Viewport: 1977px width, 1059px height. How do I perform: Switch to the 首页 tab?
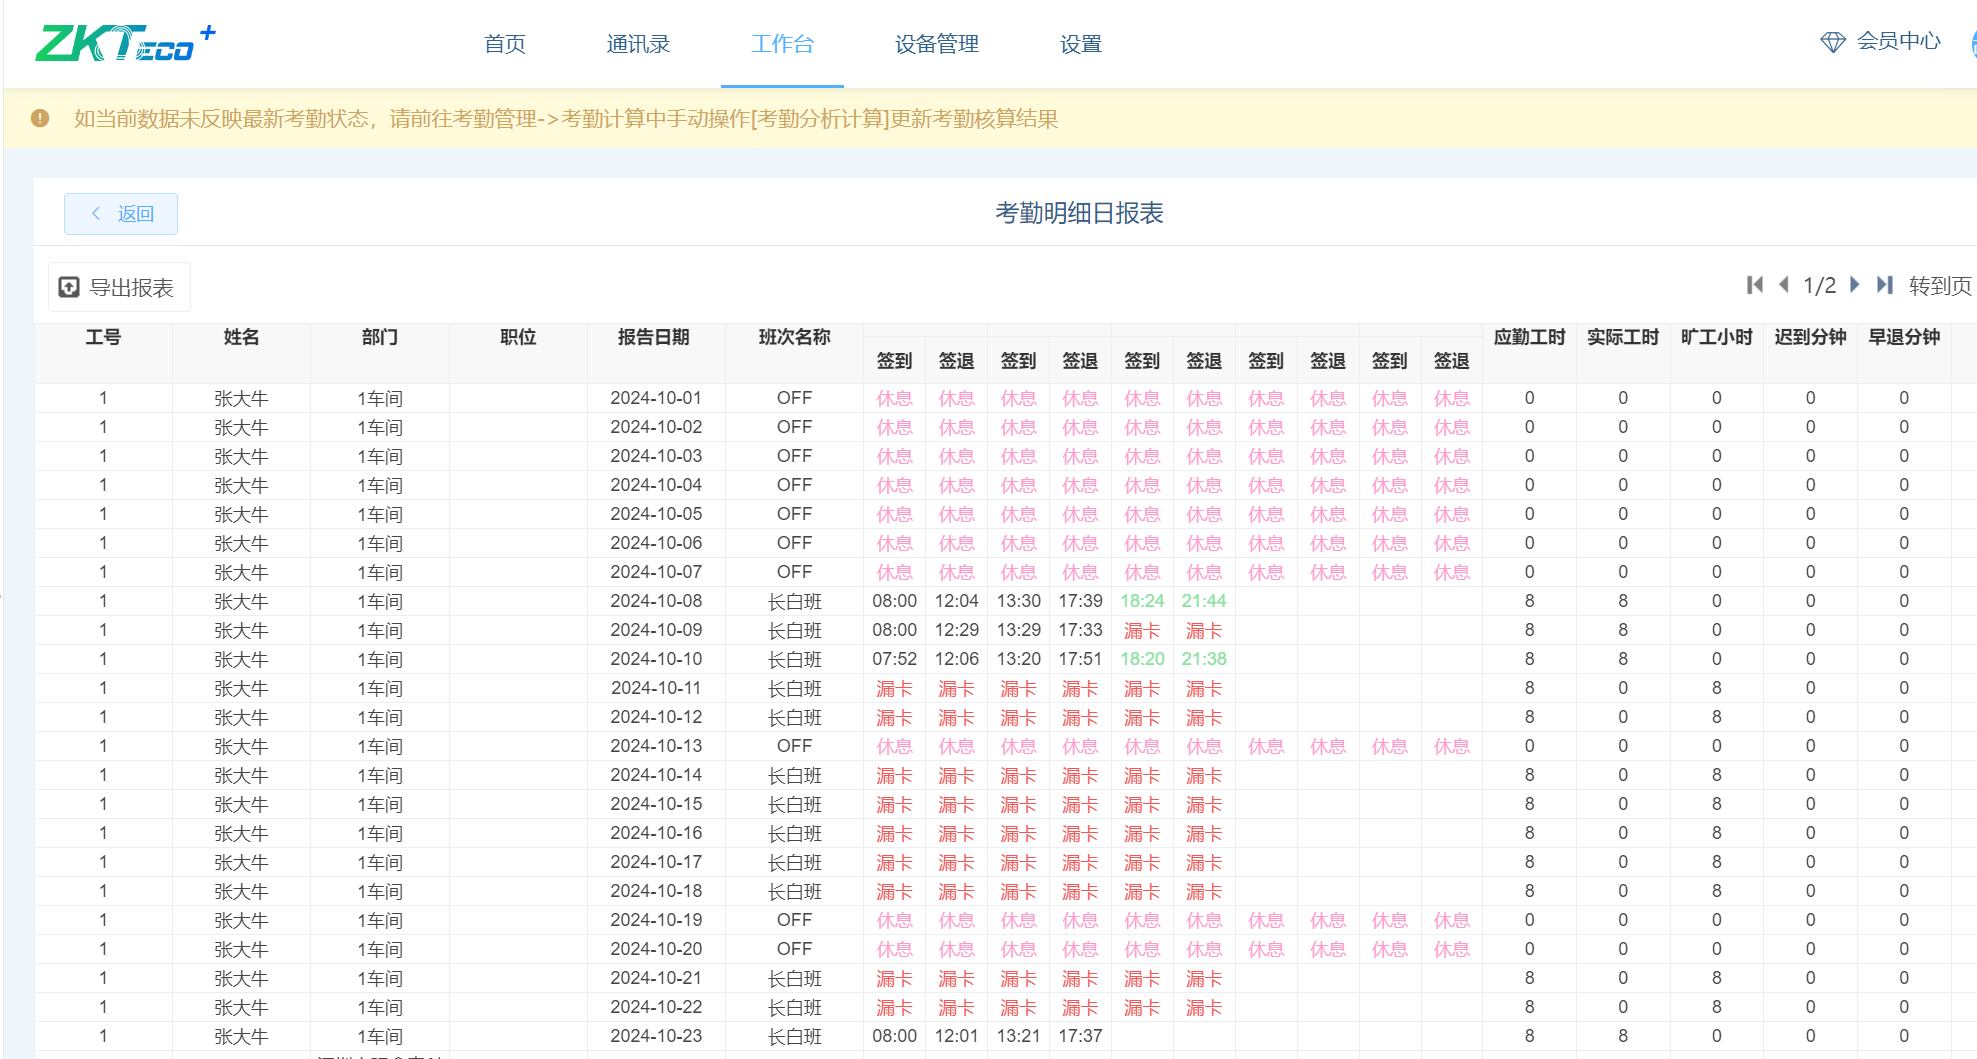505,44
